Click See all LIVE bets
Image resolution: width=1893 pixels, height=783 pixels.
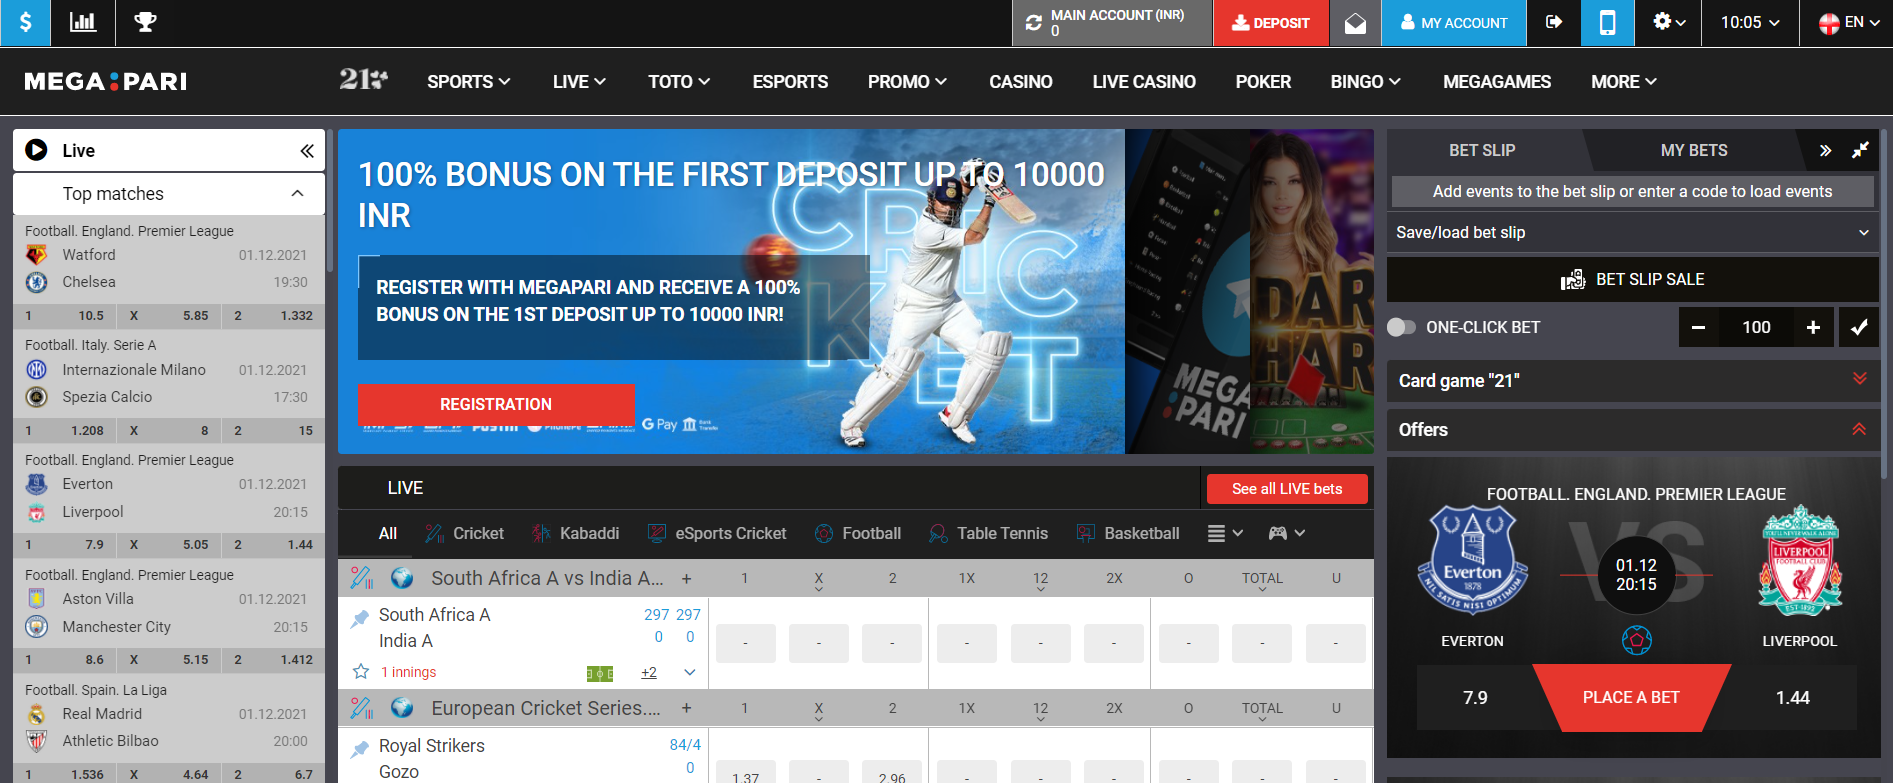[x=1287, y=489]
